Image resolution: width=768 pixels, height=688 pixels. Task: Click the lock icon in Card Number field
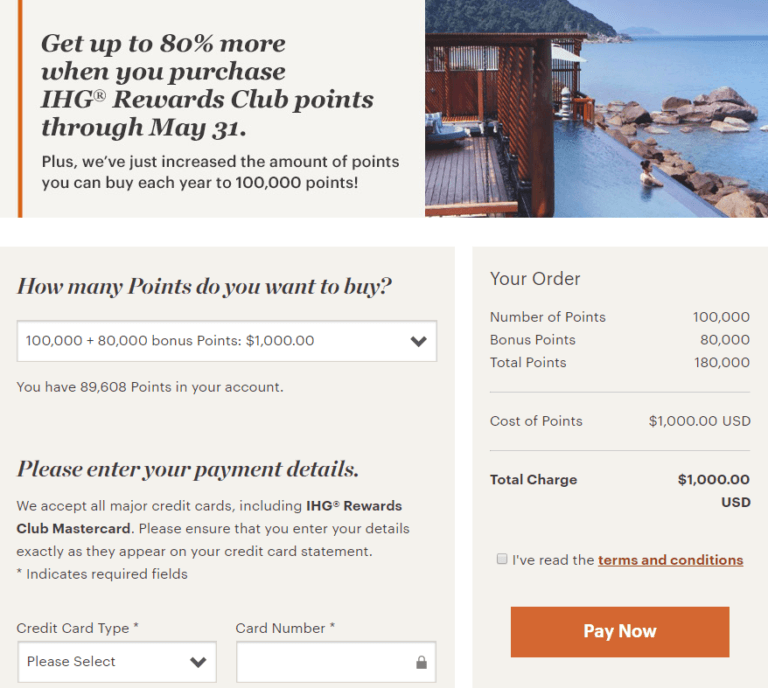[421, 662]
